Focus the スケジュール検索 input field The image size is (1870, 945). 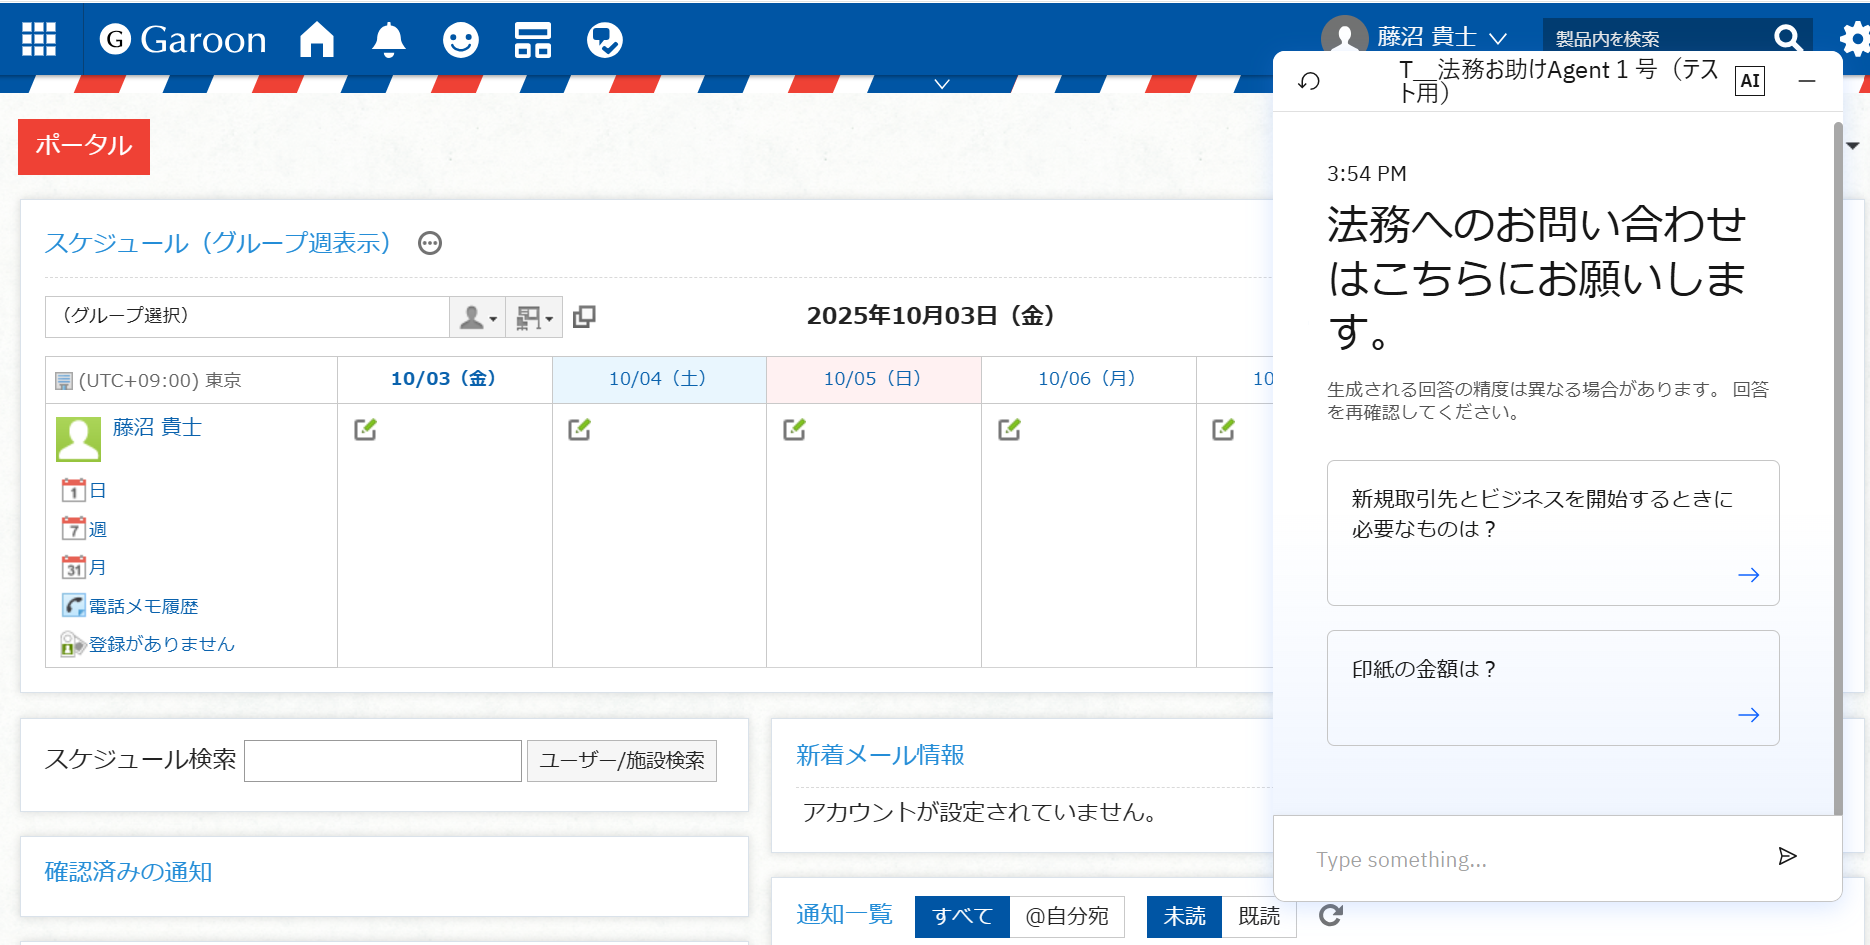(x=383, y=761)
